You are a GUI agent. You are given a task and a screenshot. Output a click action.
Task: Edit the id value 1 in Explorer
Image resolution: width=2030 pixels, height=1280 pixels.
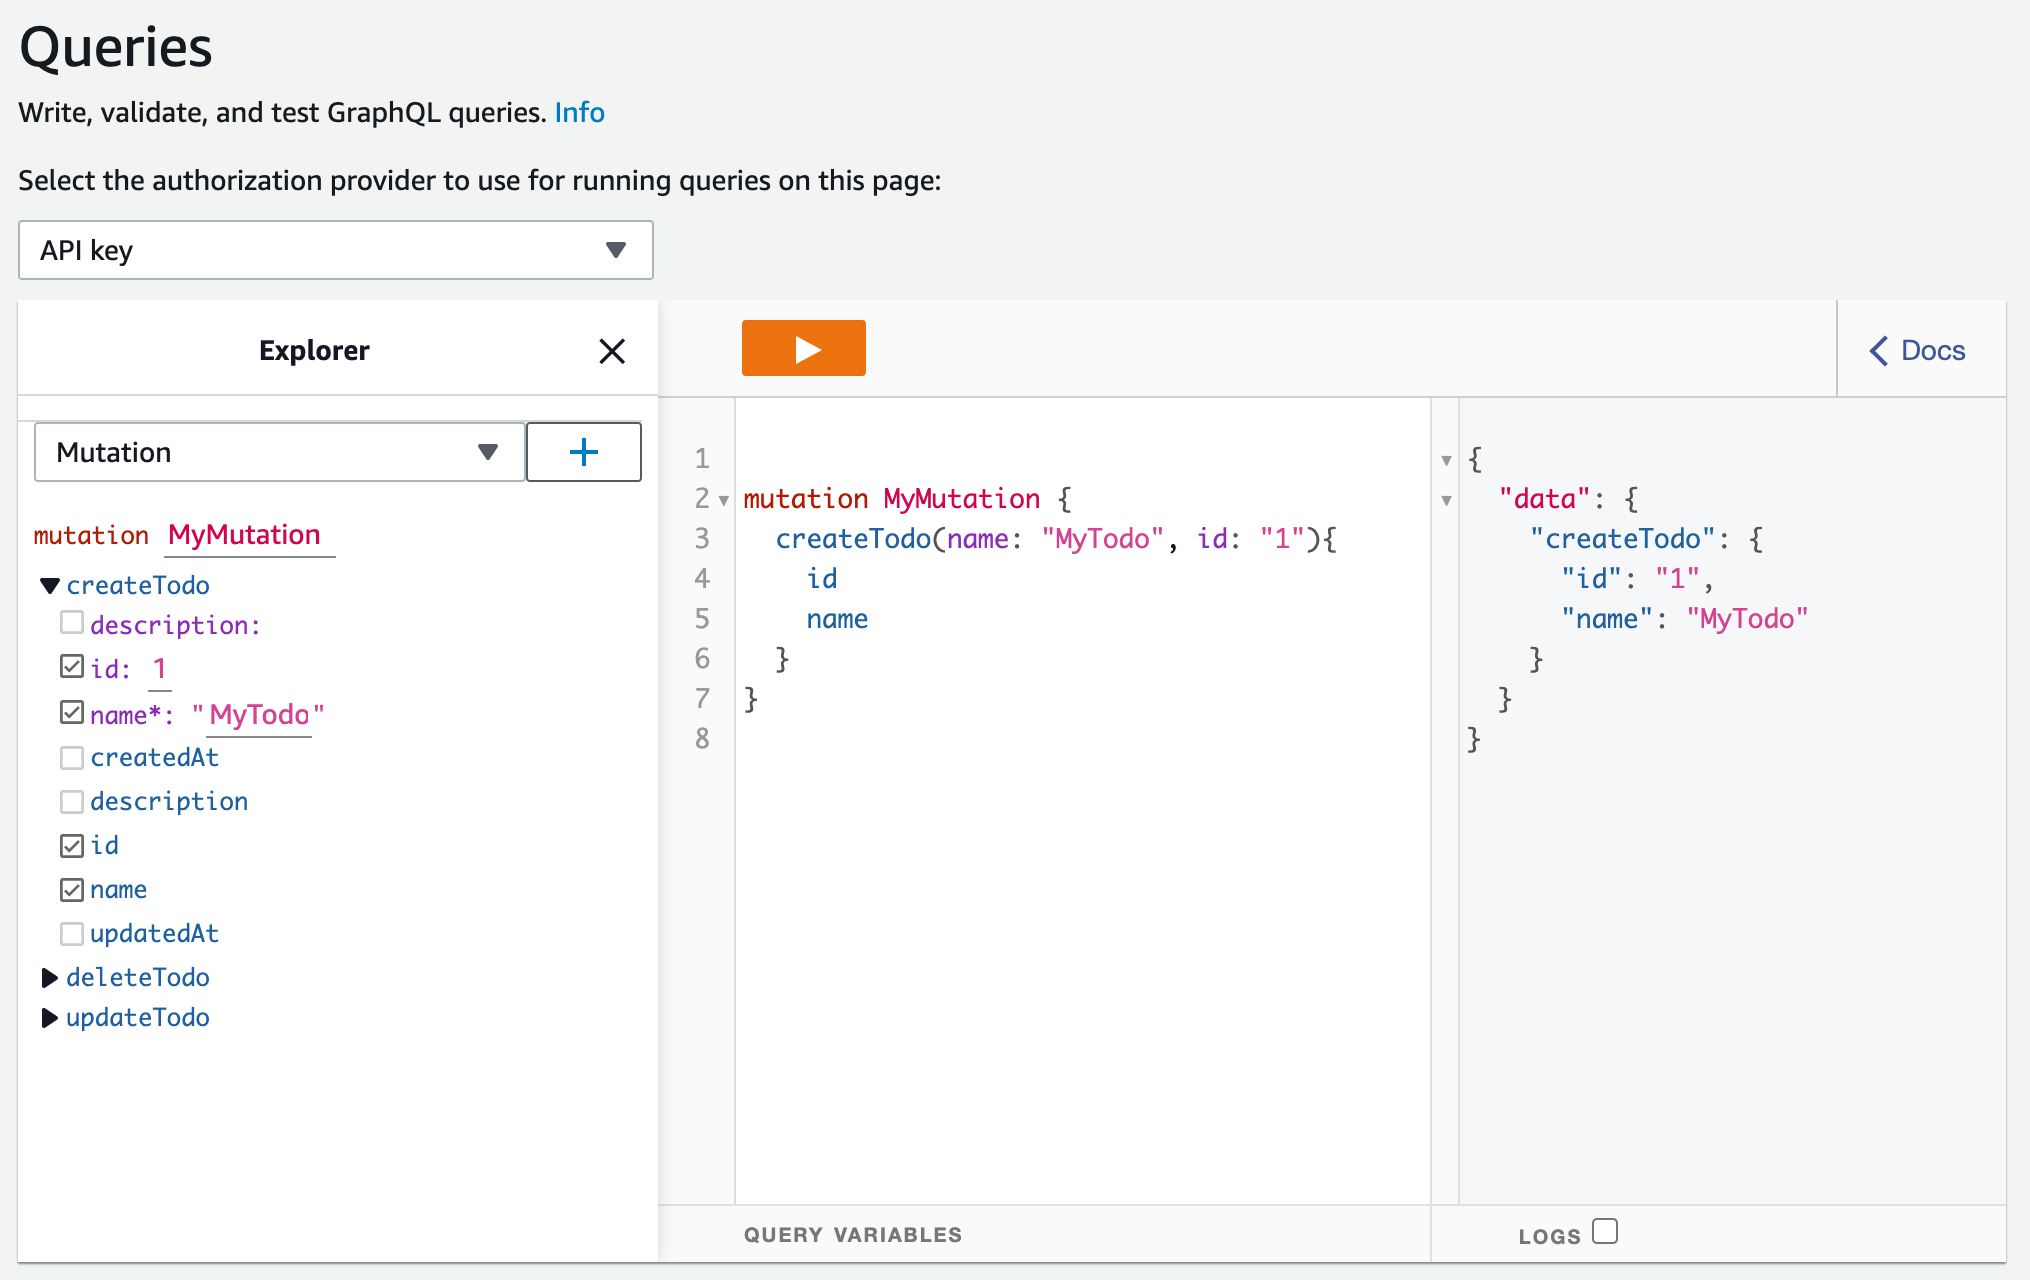tap(160, 669)
